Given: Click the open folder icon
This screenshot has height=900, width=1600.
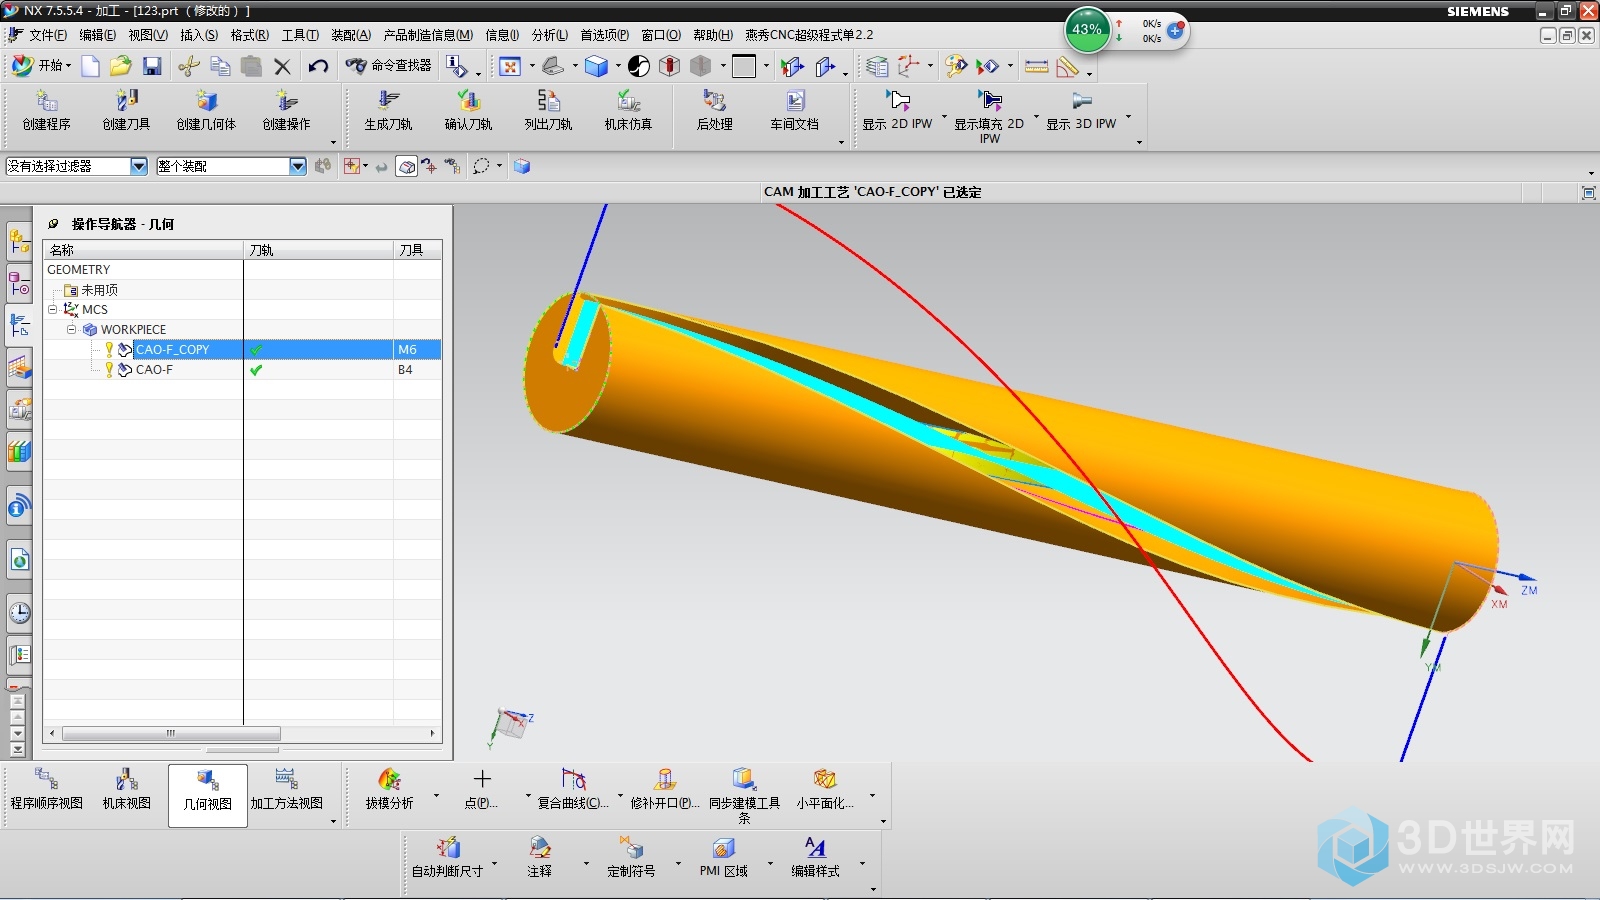Looking at the screenshot, I should [x=121, y=66].
